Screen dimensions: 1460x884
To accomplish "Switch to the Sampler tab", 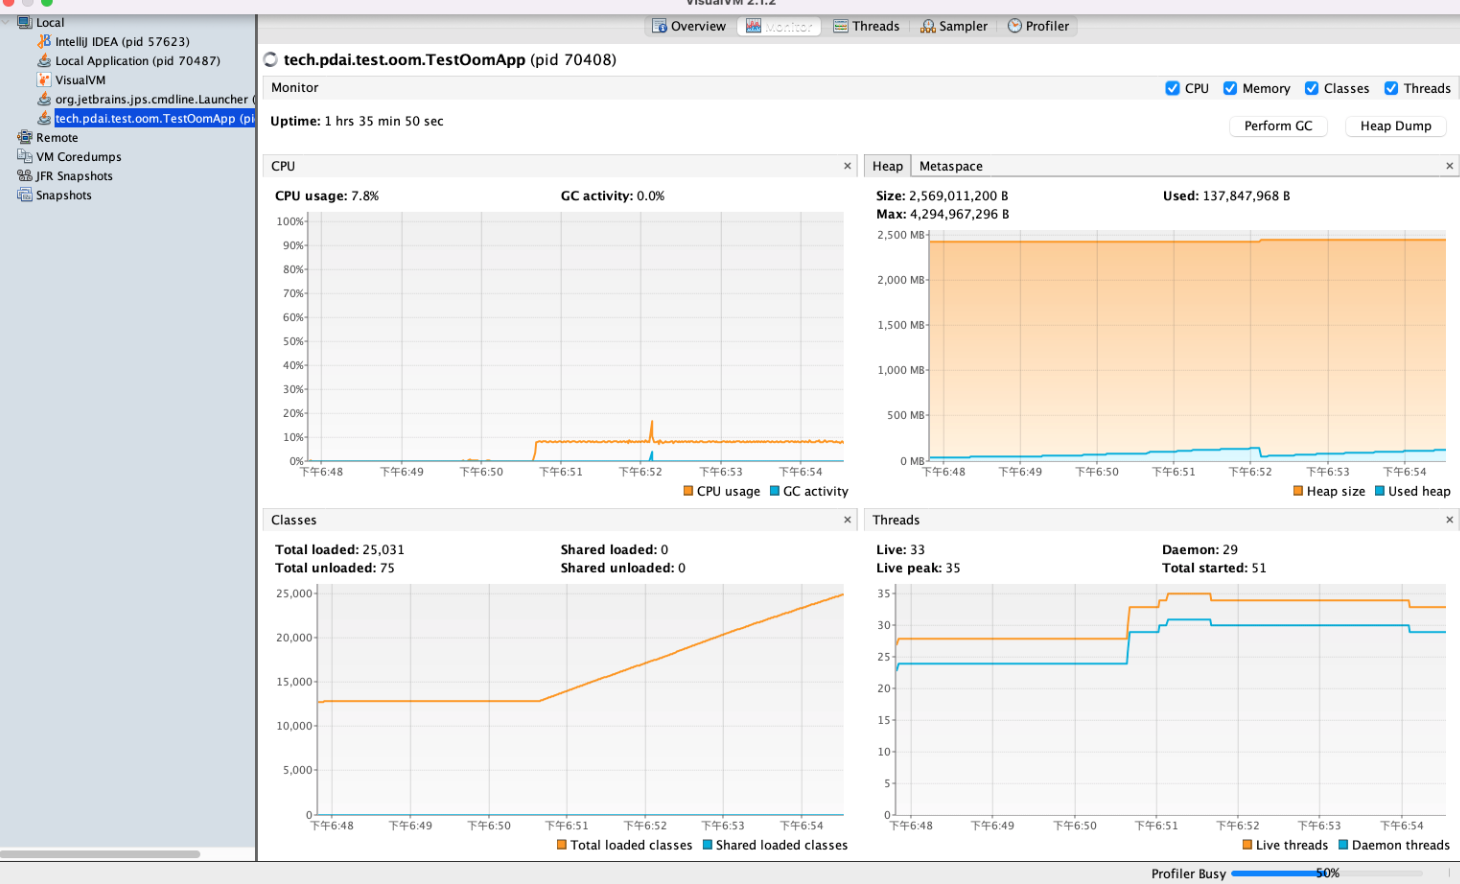I will pyautogui.click(x=954, y=26).
